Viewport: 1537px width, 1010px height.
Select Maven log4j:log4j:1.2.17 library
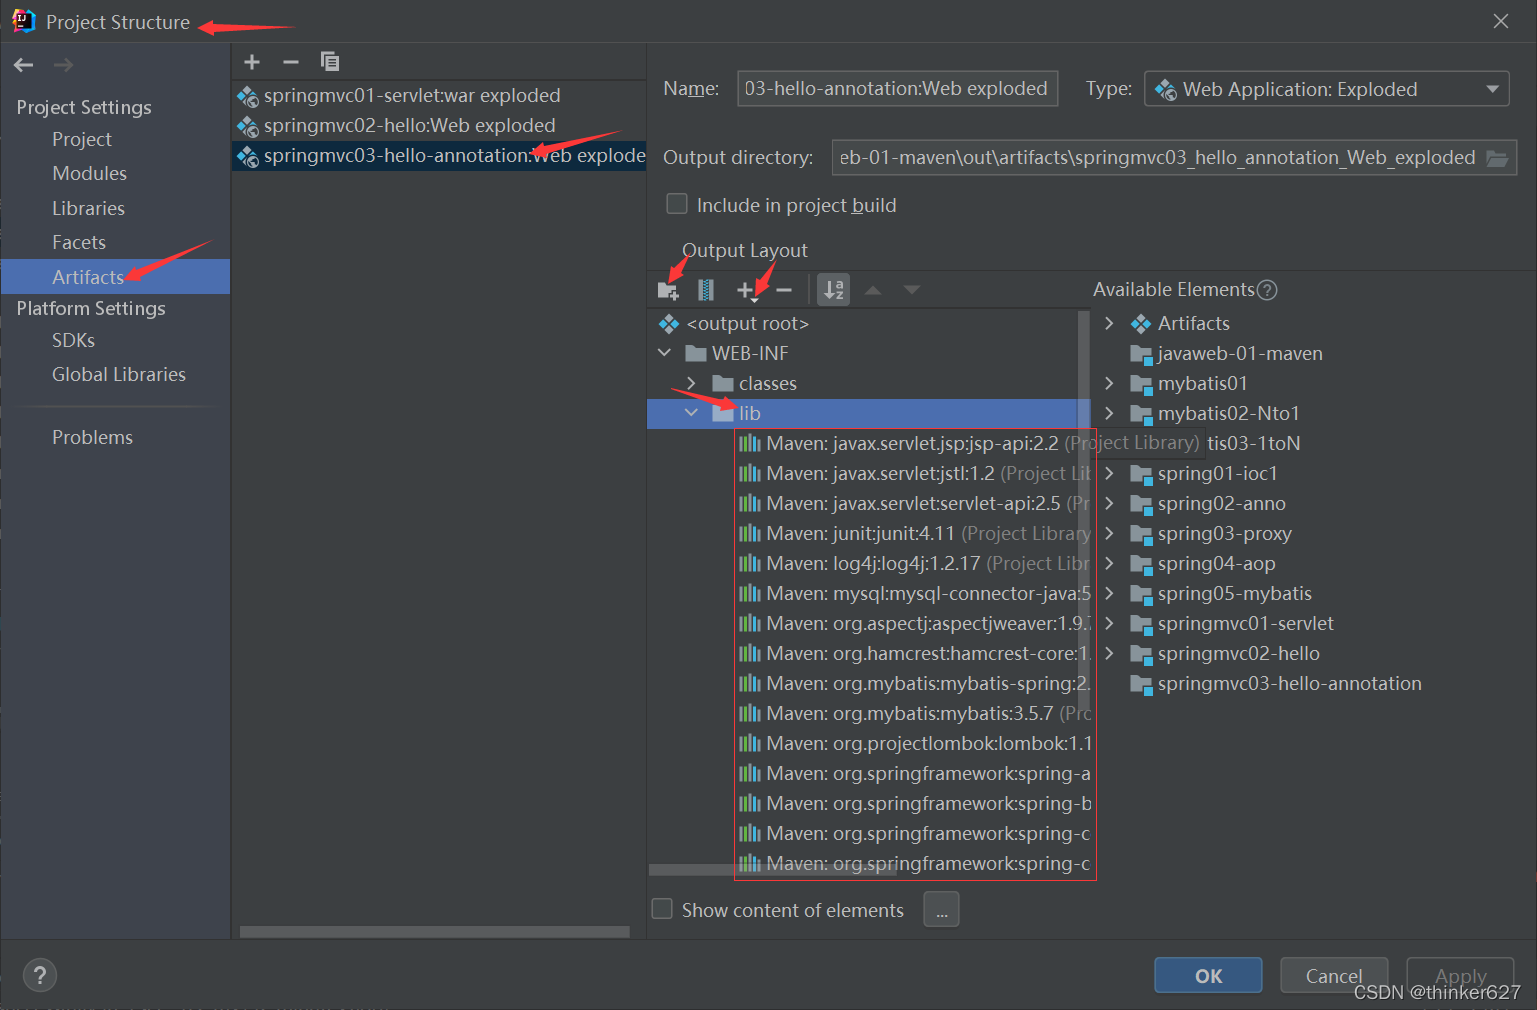click(x=913, y=563)
